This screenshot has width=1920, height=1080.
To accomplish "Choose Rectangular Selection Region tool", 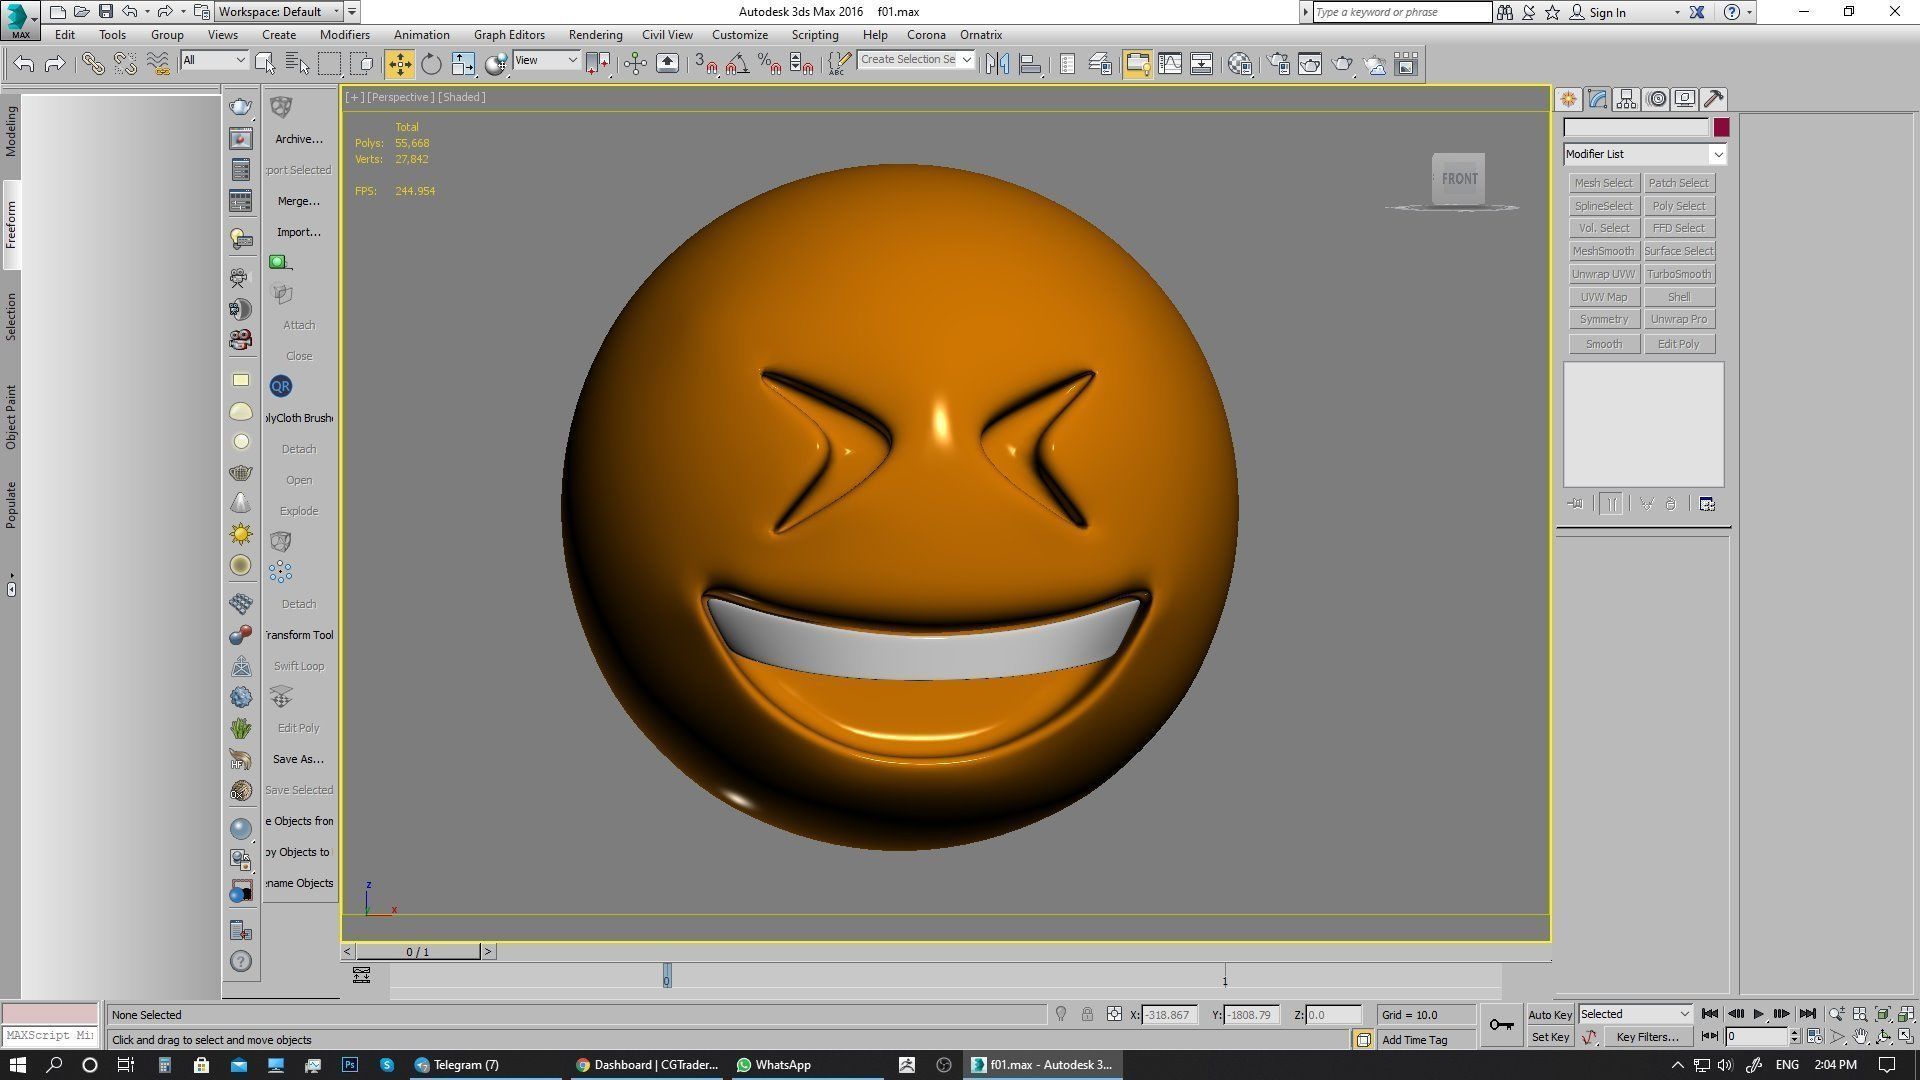I will point(329,64).
